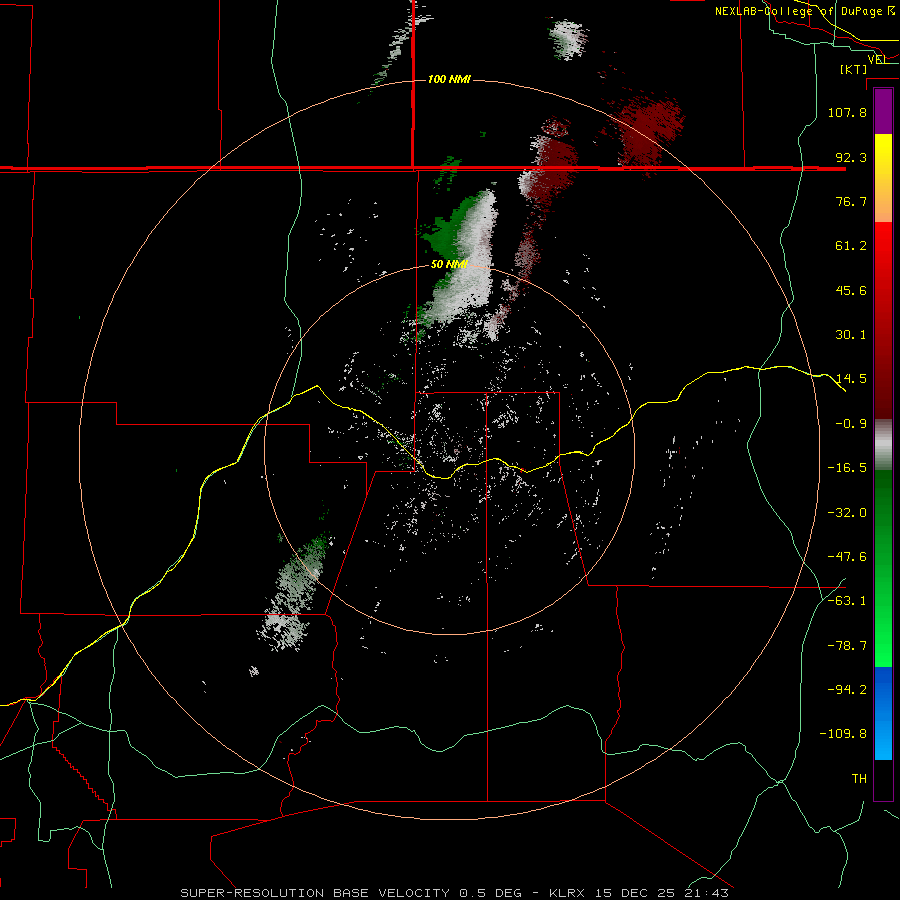This screenshot has height=900, width=900.
Task: Click the -16.5 value on velocity scale
Action: coord(847,468)
